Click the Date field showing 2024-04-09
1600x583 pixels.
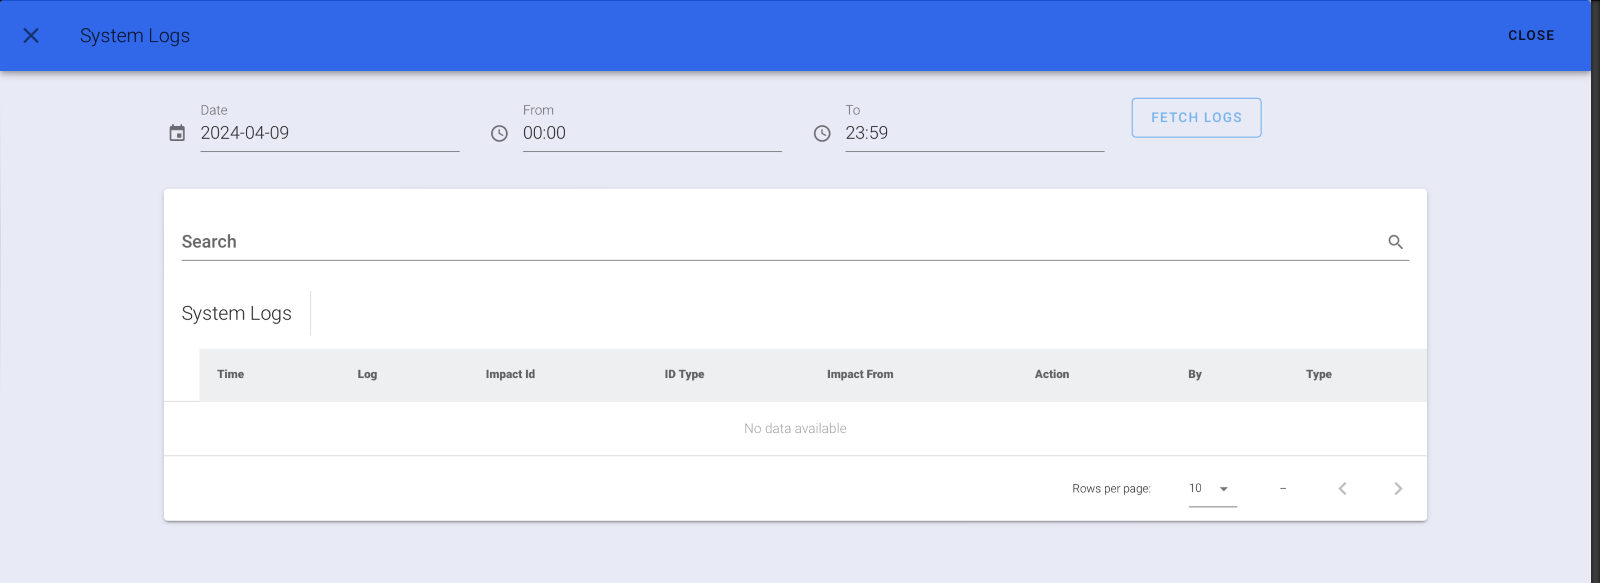click(x=329, y=133)
